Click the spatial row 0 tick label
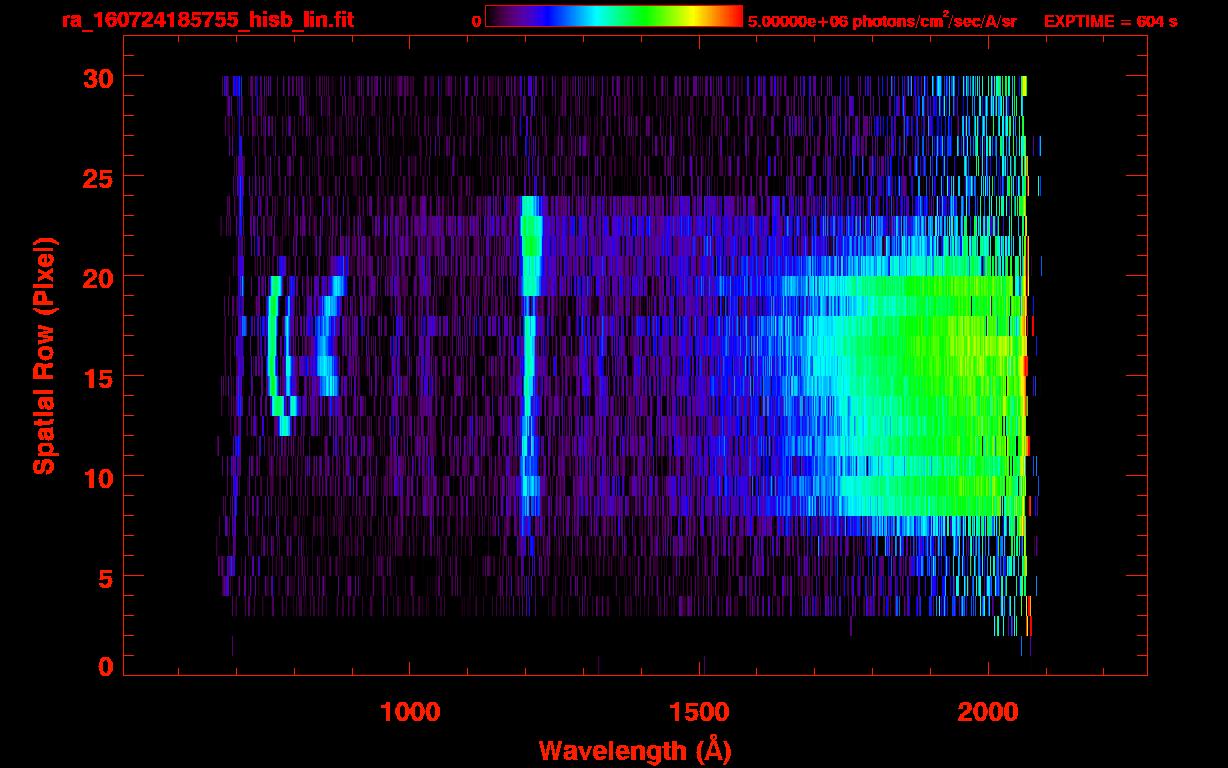Viewport: 1228px width, 768px height. point(106,666)
